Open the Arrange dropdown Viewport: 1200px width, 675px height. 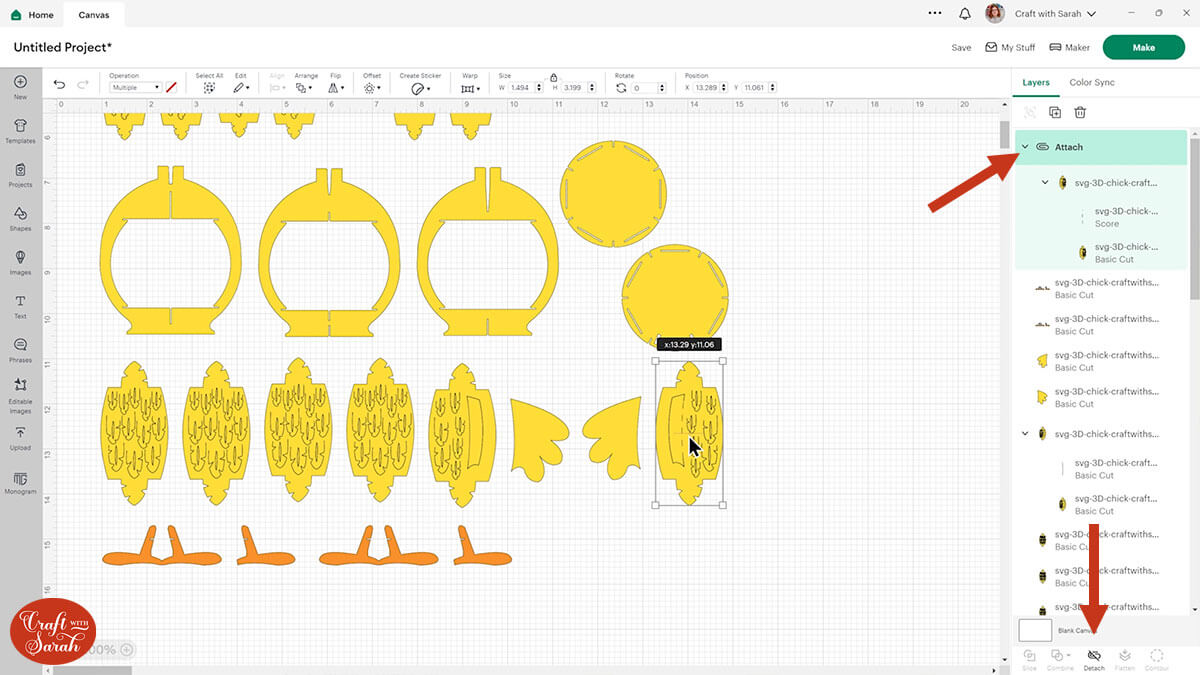pyautogui.click(x=306, y=88)
